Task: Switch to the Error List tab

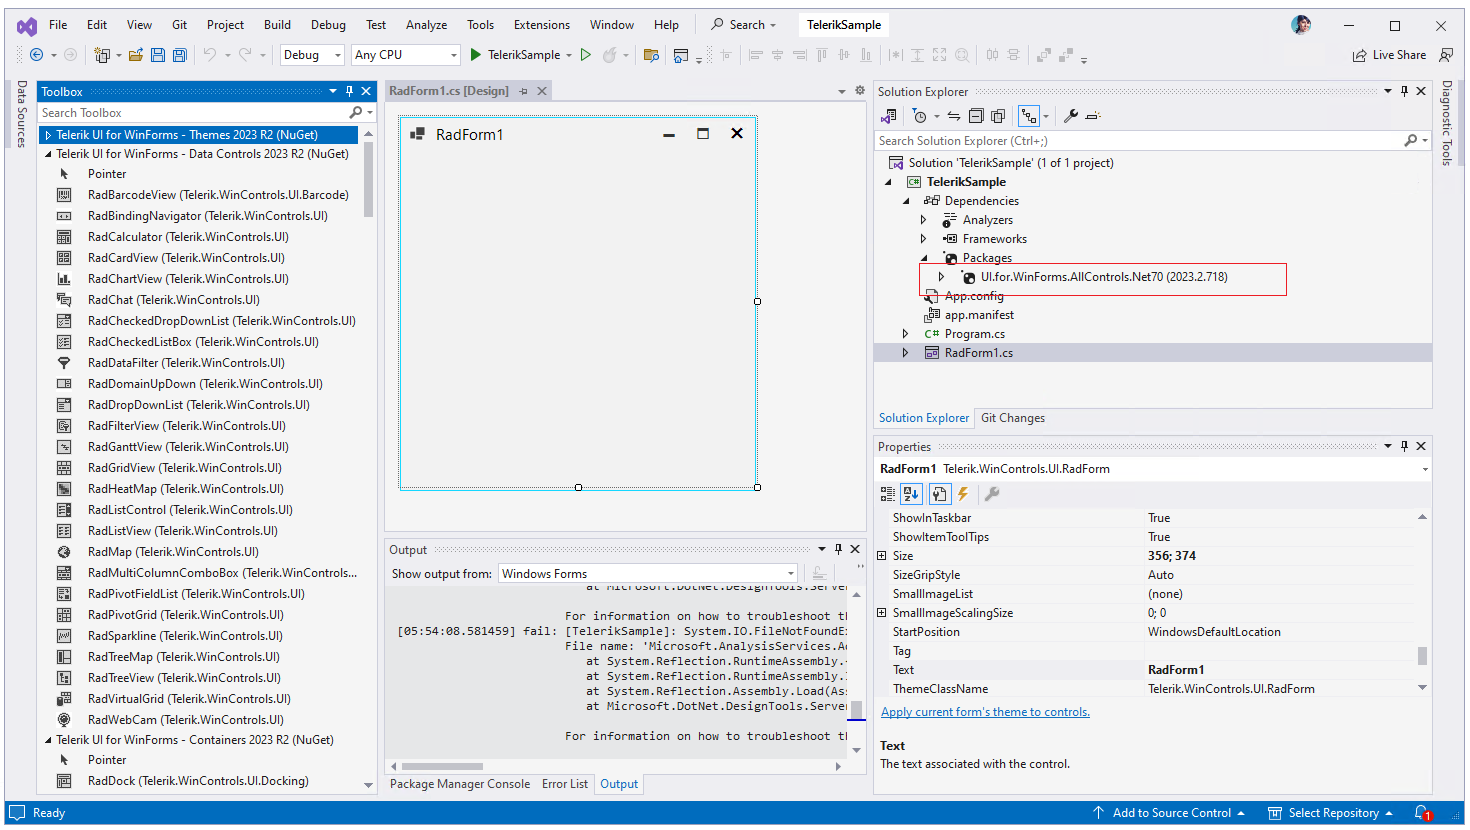Action: 564,784
